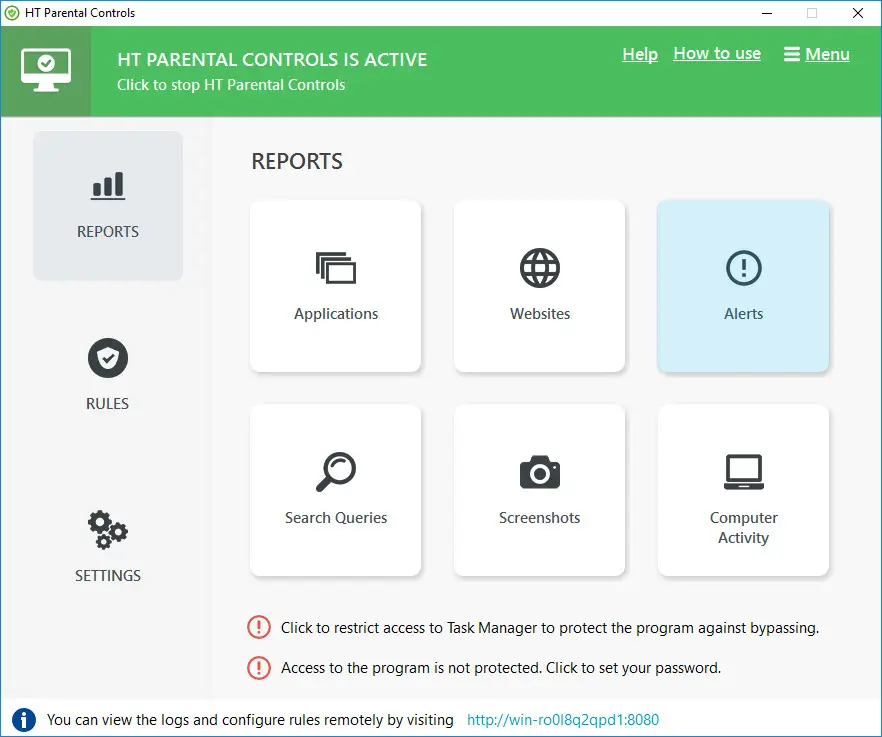882x737 pixels.
Task: Open the remote access URL link
Action: [x=563, y=720]
